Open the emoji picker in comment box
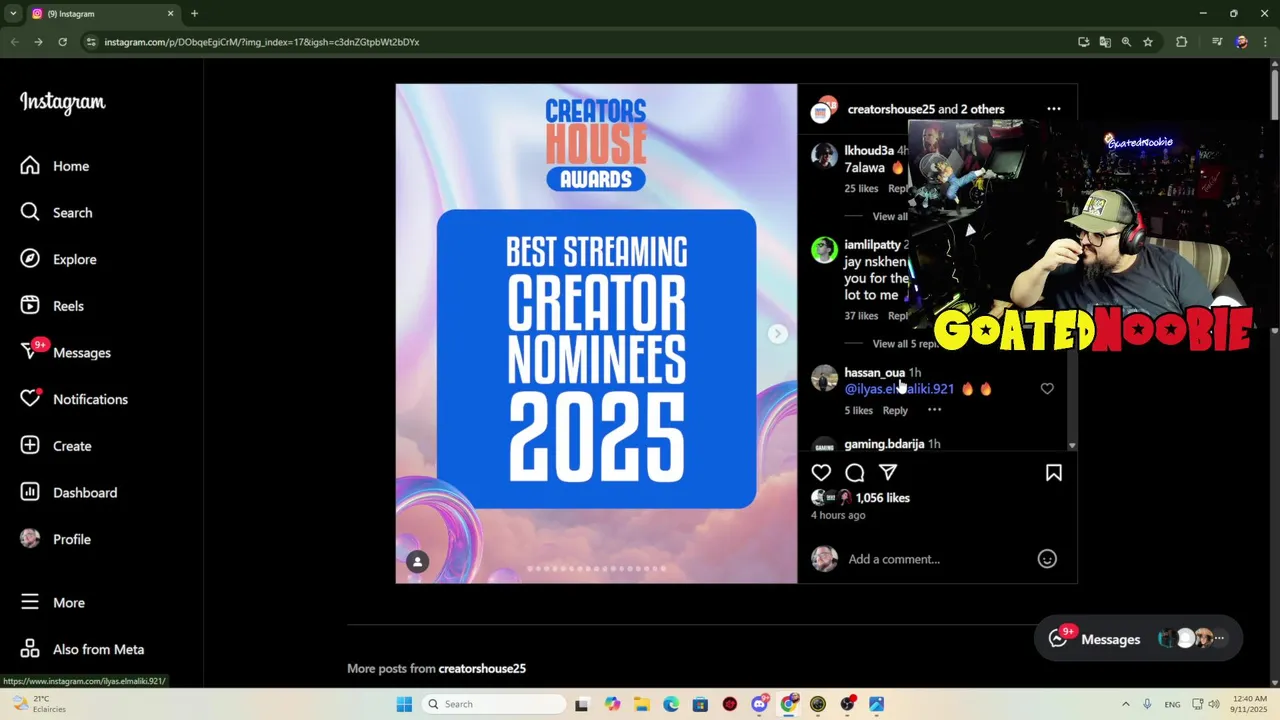This screenshot has height=720, width=1280. 1047,559
